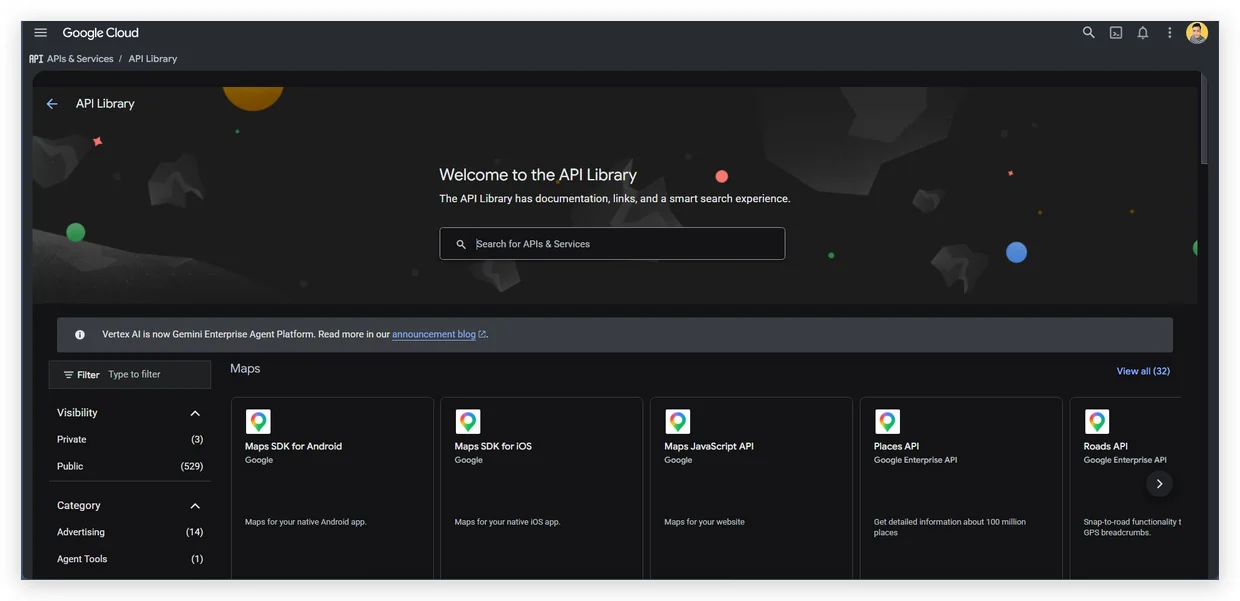Open the announcement blog link
The height and width of the screenshot is (601, 1240).
point(434,334)
